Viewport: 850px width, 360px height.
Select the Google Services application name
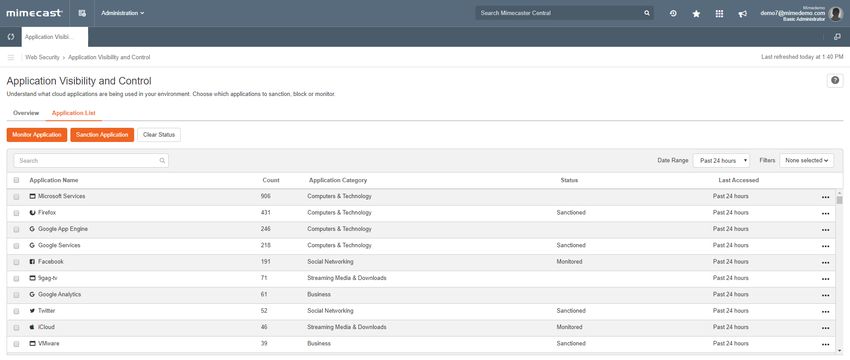tap(59, 245)
